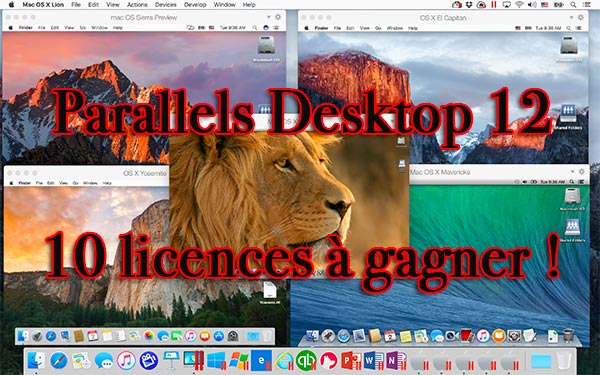This screenshot has width=600, height=375.
Task: Open iTunes in the main bottom Dock
Action: pos(126,361)
